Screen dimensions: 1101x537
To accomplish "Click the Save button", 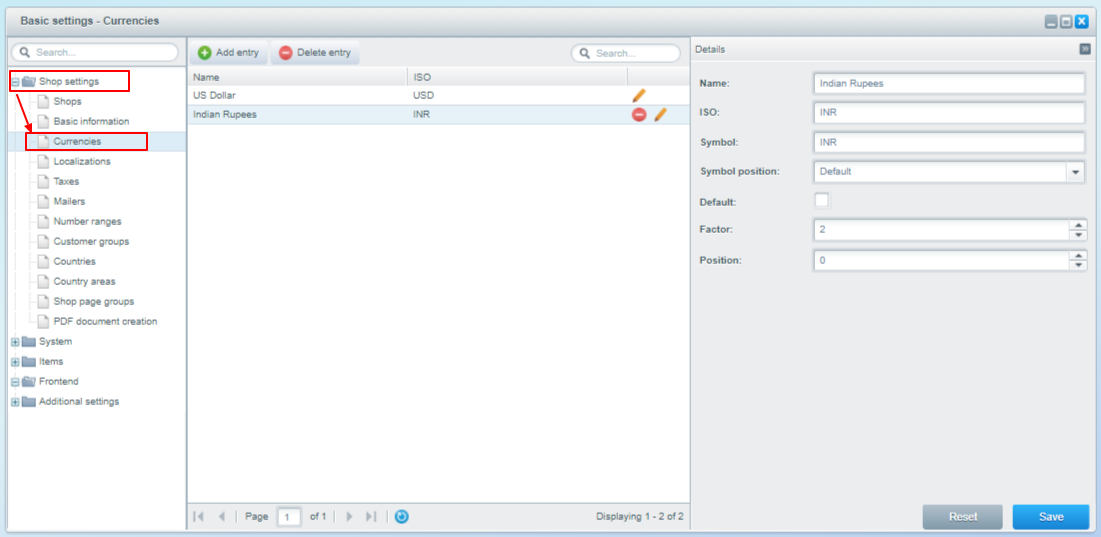I will point(1051,517).
